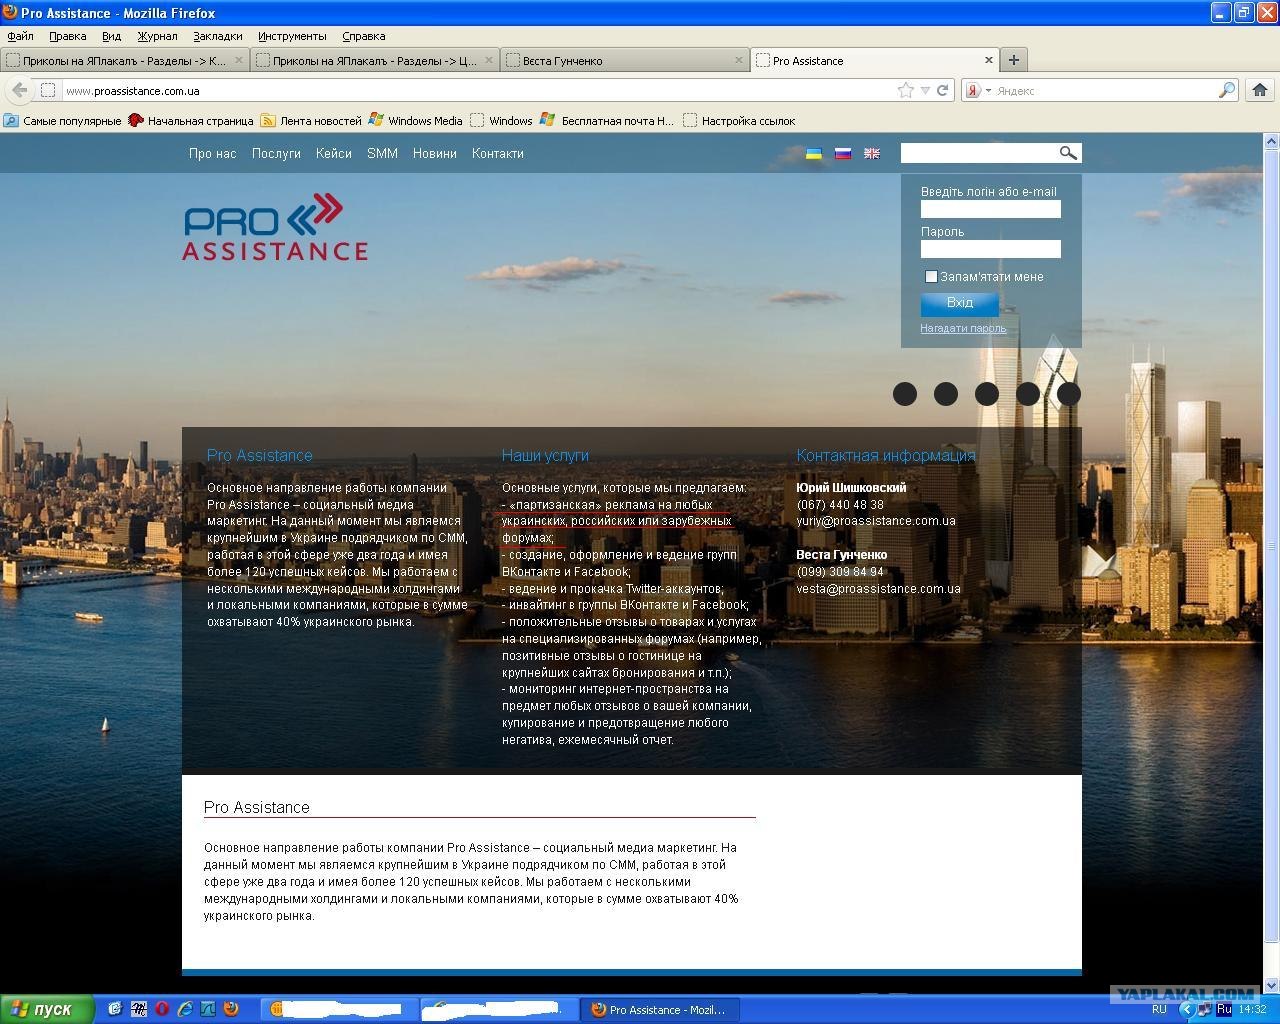Open the Нагадати пароль link
Image resolution: width=1280 pixels, height=1024 pixels.
[963, 328]
